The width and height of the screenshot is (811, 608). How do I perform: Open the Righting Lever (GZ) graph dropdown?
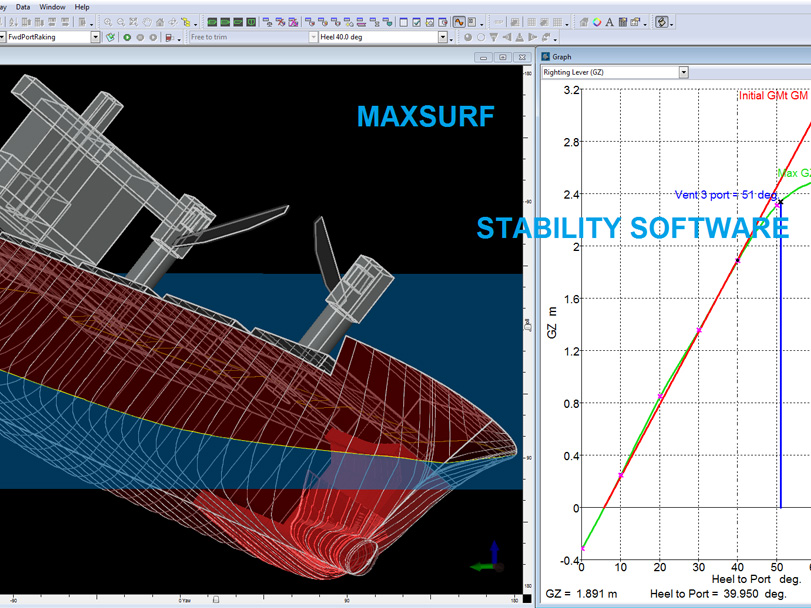pos(684,72)
